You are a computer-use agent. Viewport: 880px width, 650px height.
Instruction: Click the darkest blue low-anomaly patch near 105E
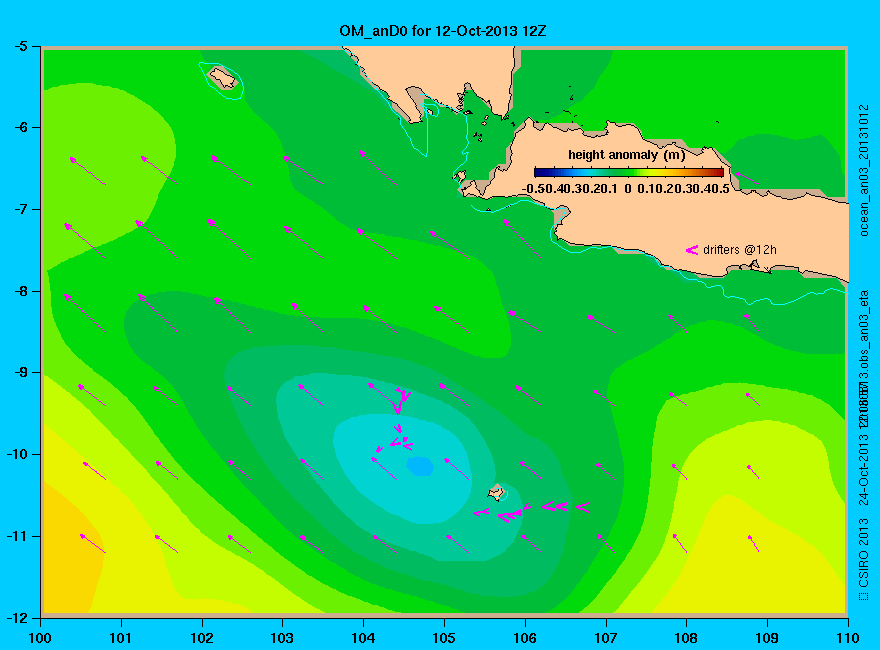(x=420, y=466)
